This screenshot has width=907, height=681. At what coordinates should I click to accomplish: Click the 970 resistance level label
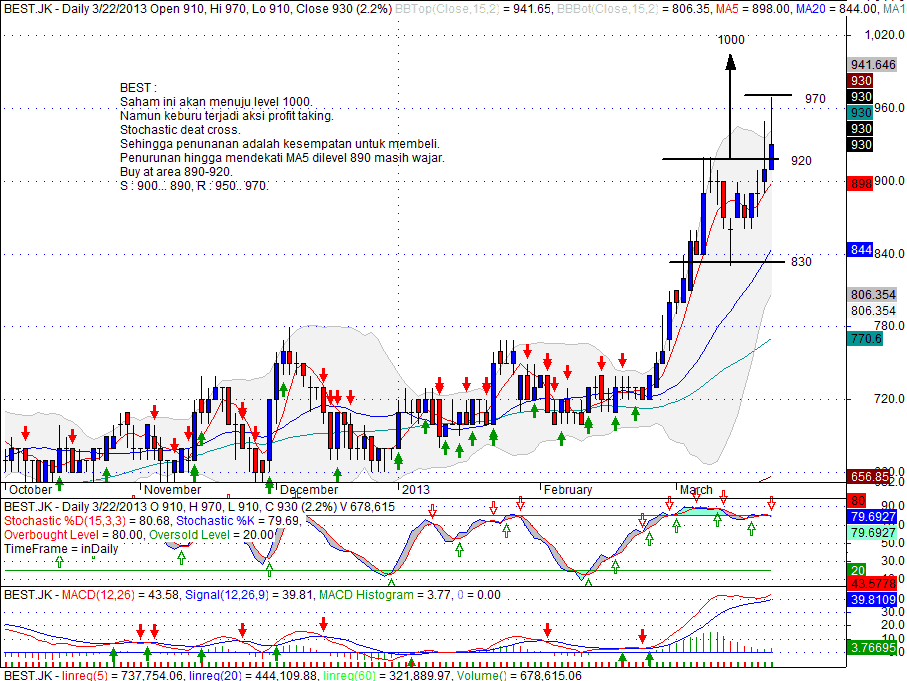tap(815, 99)
